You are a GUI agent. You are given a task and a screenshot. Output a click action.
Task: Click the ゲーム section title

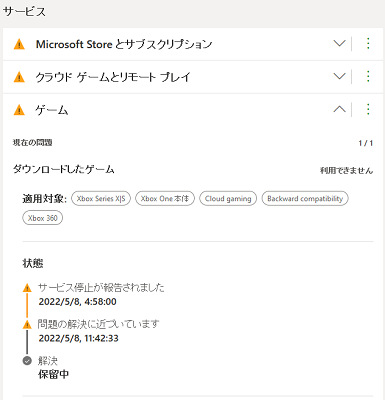[52, 110]
